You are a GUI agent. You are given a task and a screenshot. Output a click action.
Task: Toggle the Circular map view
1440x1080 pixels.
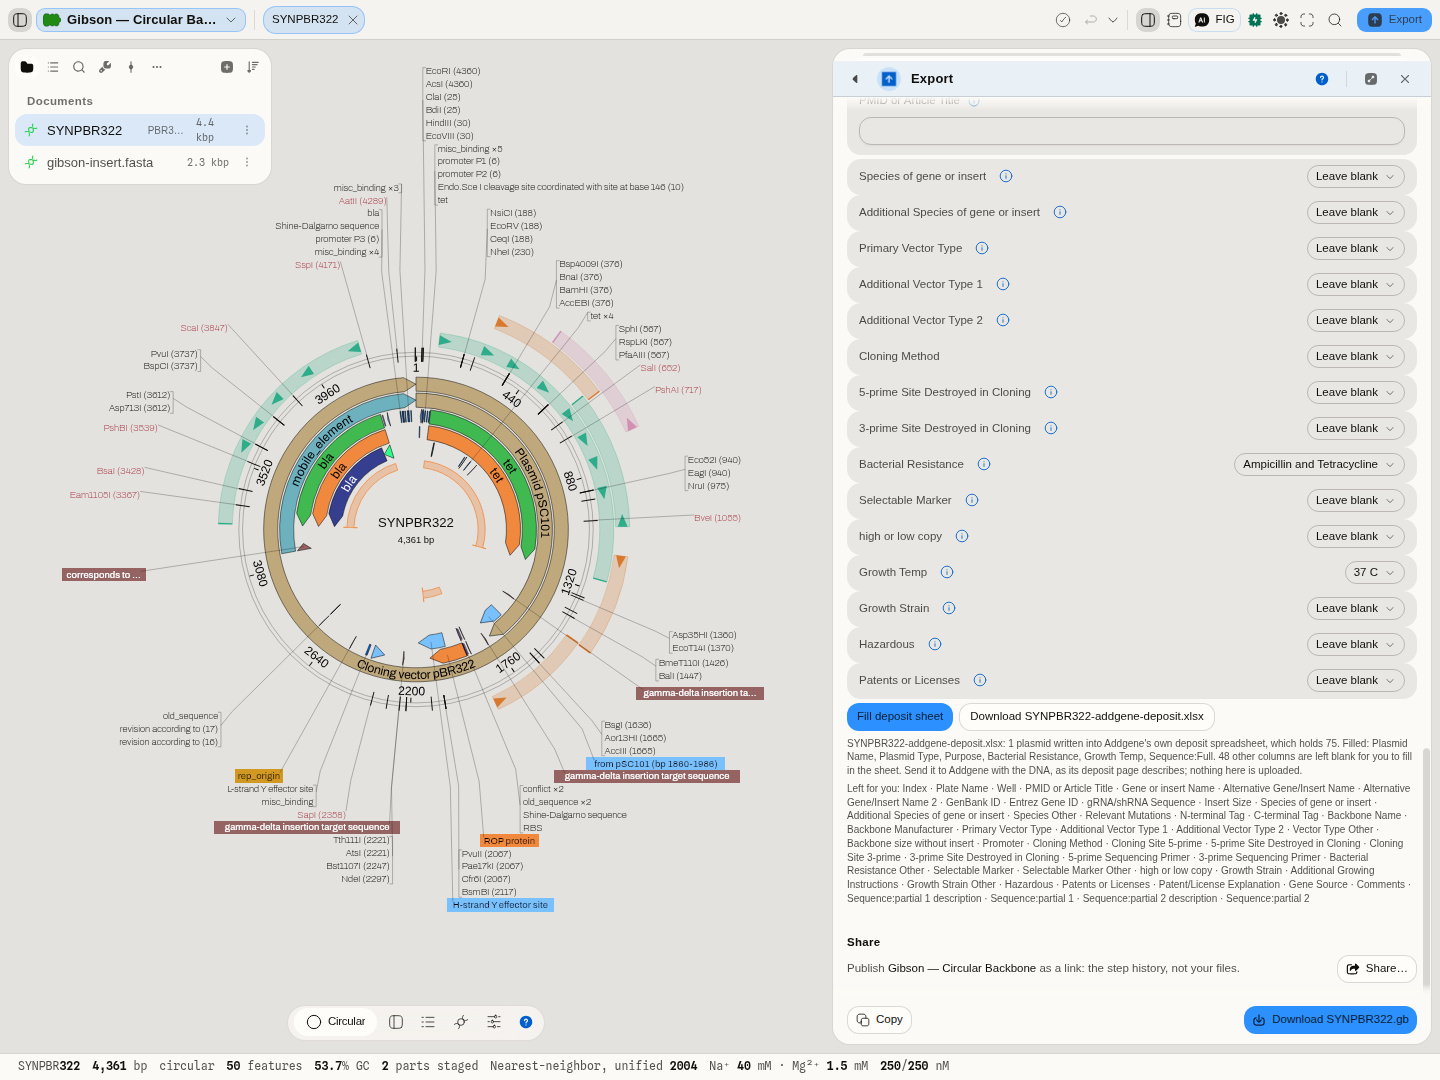tap(337, 1022)
